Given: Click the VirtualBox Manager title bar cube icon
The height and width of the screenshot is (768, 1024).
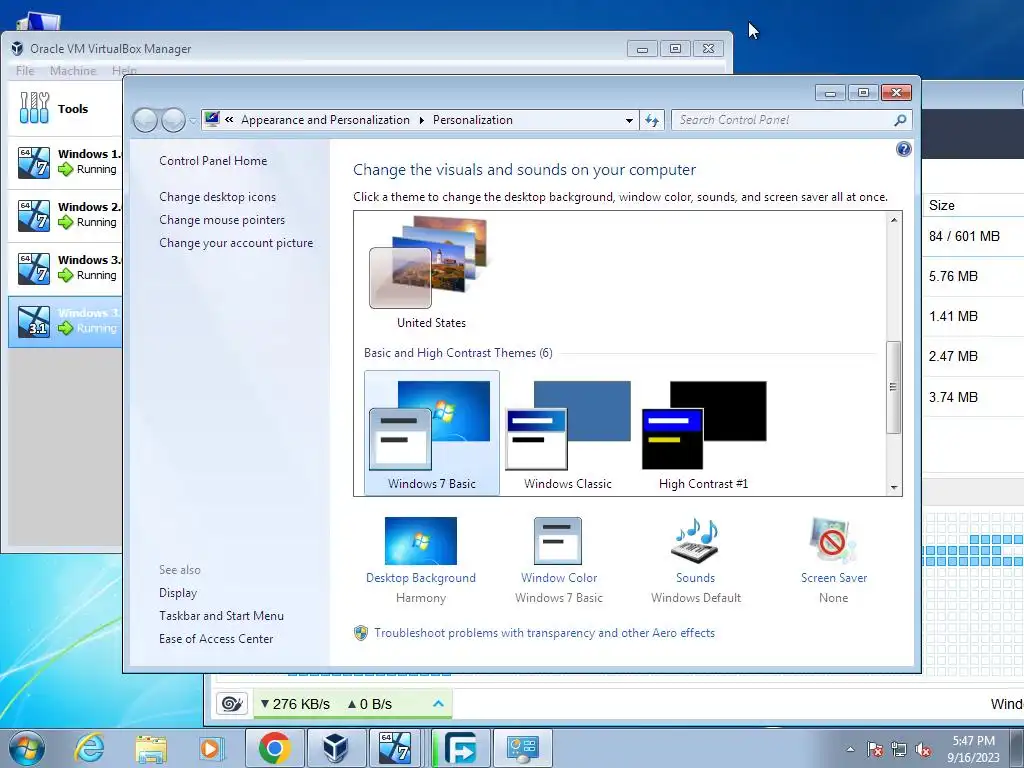Looking at the screenshot, I should coord(17,48).
